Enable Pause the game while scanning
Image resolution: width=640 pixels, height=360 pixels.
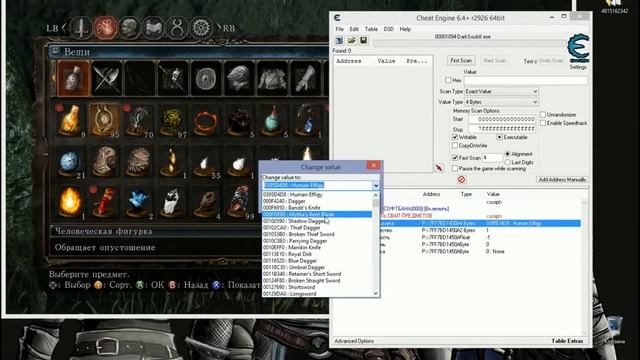[455, 168]
